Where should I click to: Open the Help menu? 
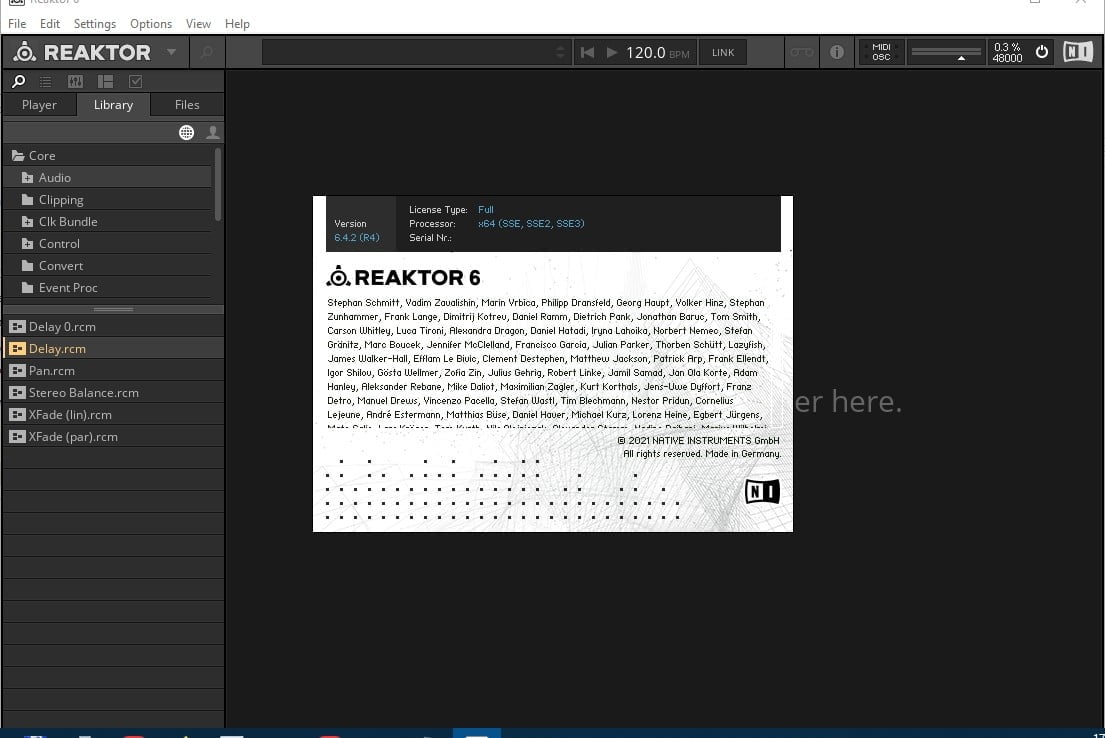[x=237, y=24]
